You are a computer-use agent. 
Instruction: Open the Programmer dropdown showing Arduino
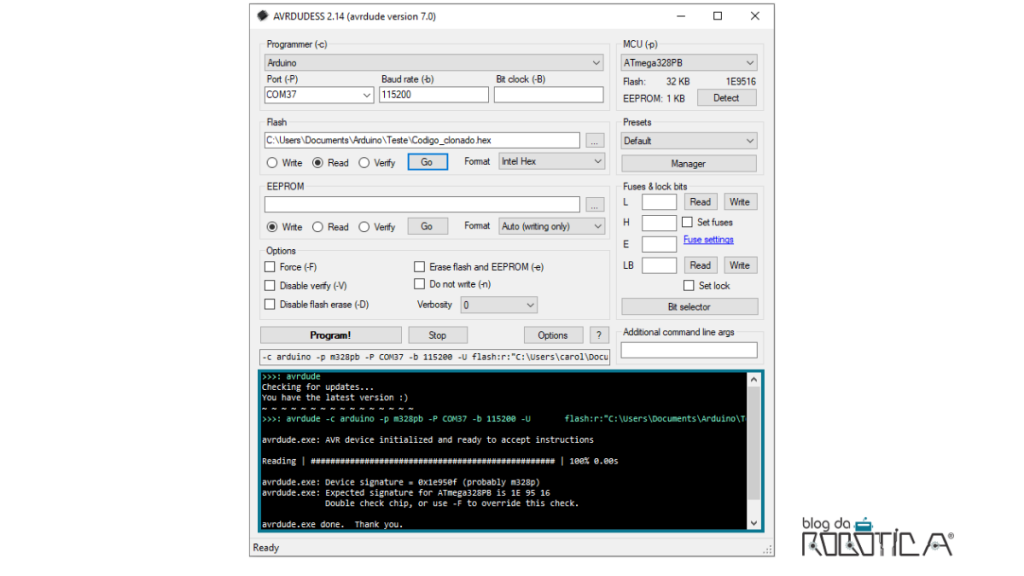pyautogui.click(x=434, y=63)
